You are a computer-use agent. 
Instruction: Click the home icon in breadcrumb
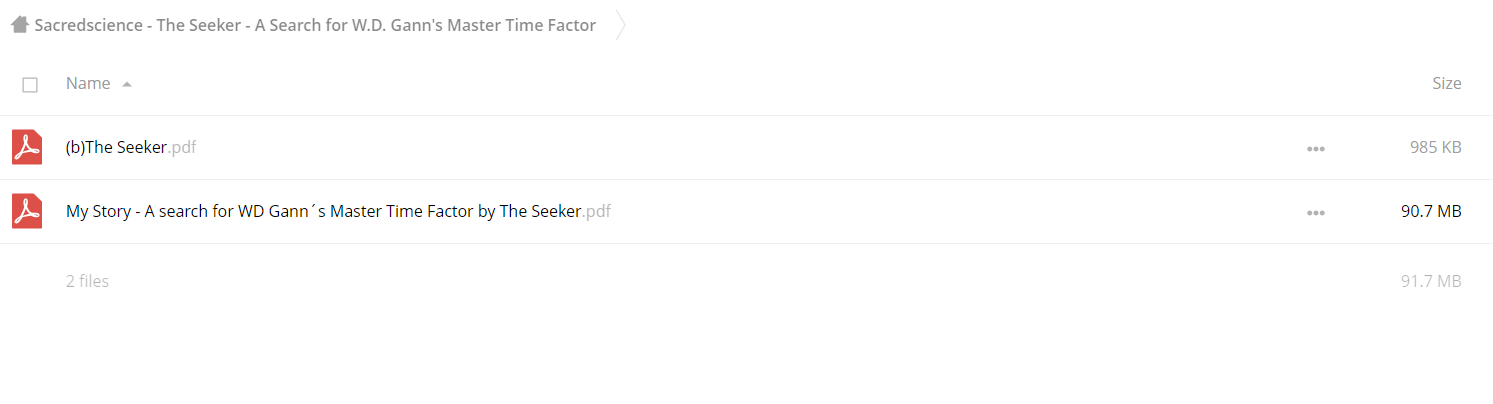20,25
